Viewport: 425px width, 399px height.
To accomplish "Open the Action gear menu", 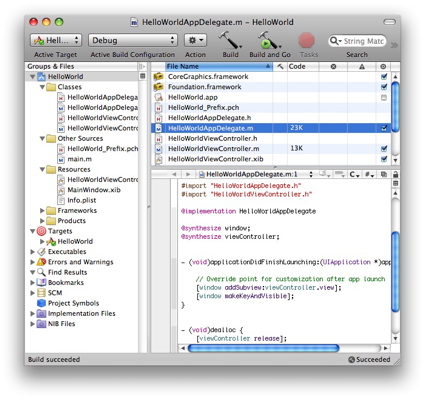I will click(195, 40).
